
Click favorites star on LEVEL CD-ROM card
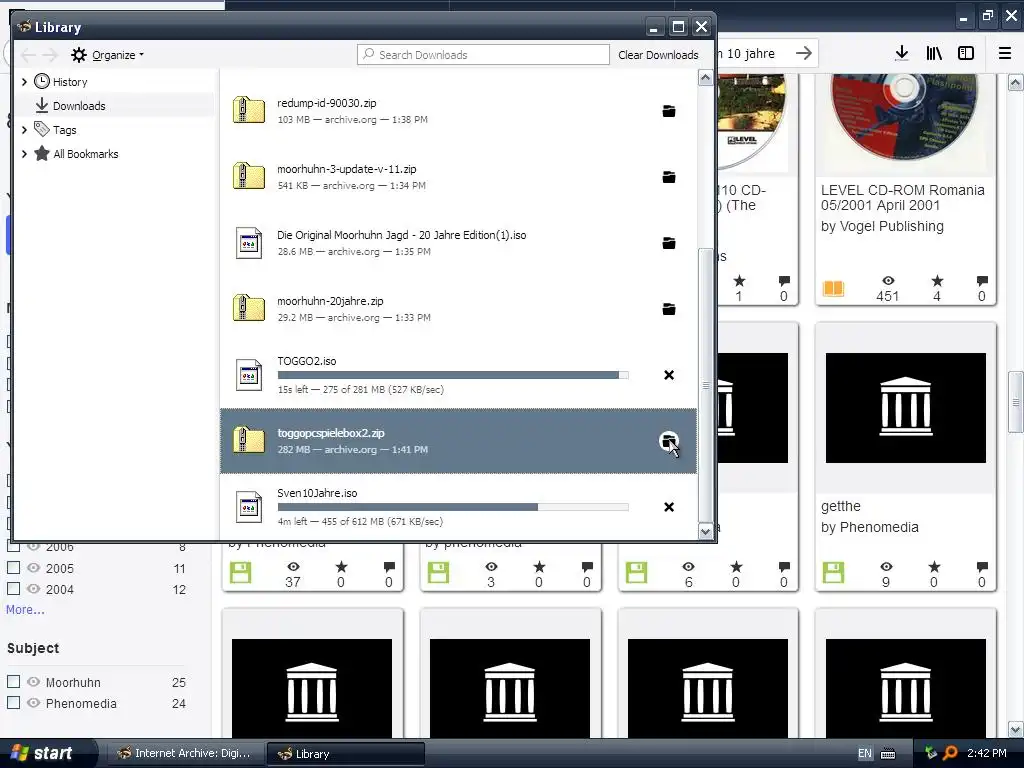937,281
